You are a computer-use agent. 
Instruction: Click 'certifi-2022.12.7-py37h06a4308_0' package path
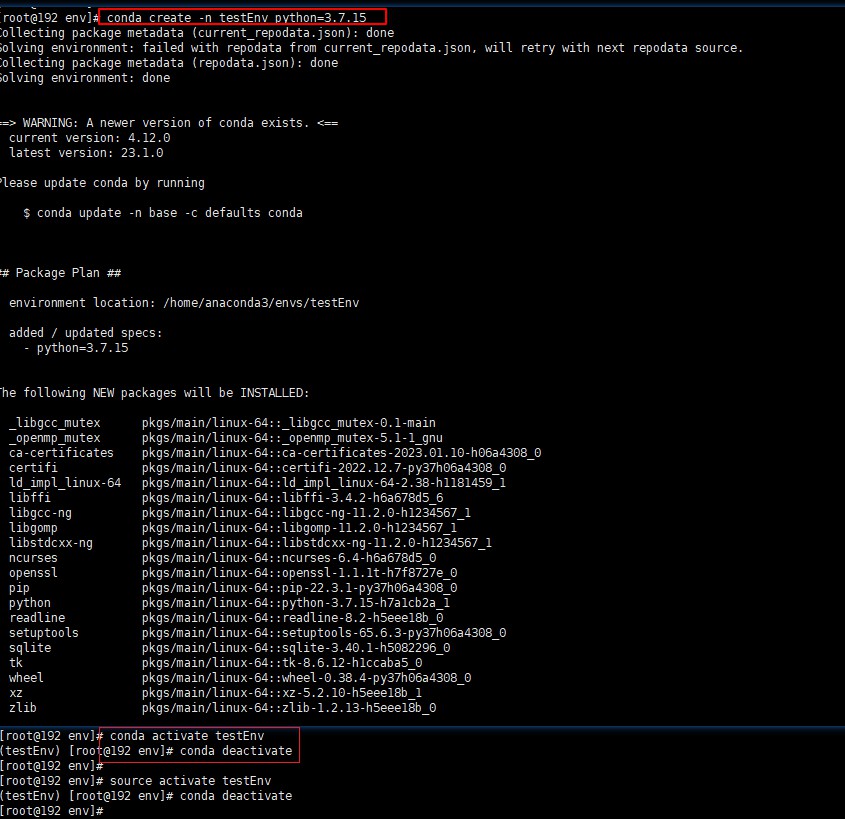(x=324, y=468)
